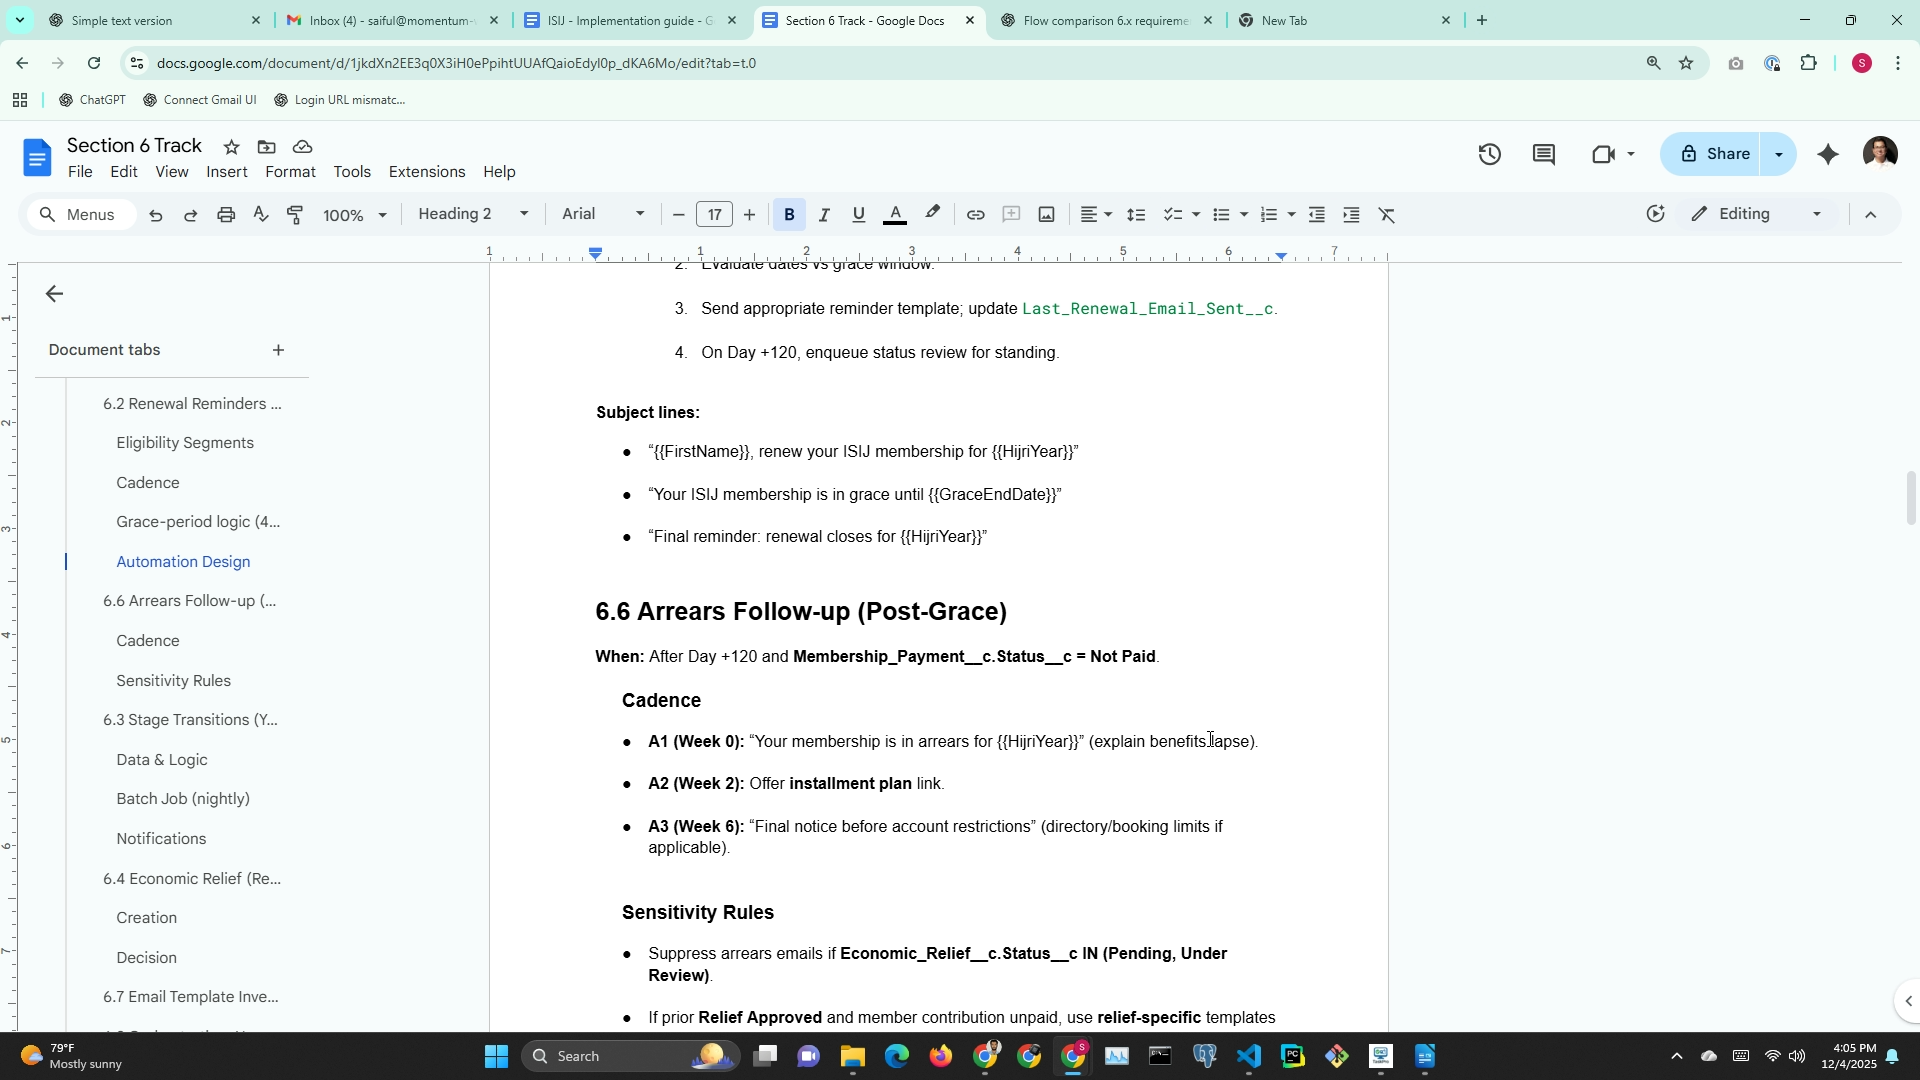Click the insert link icon

pos(975,215)
